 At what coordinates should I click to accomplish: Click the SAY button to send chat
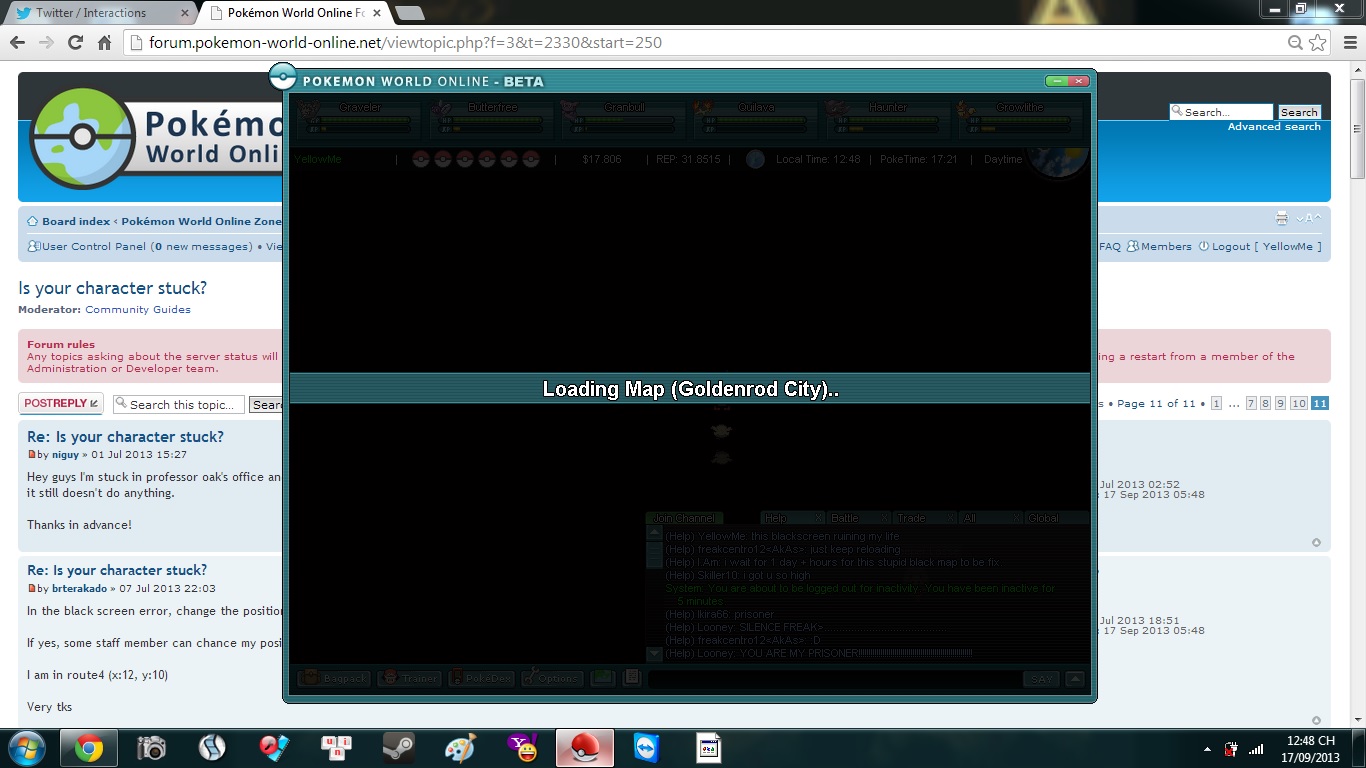[1041, 679]
